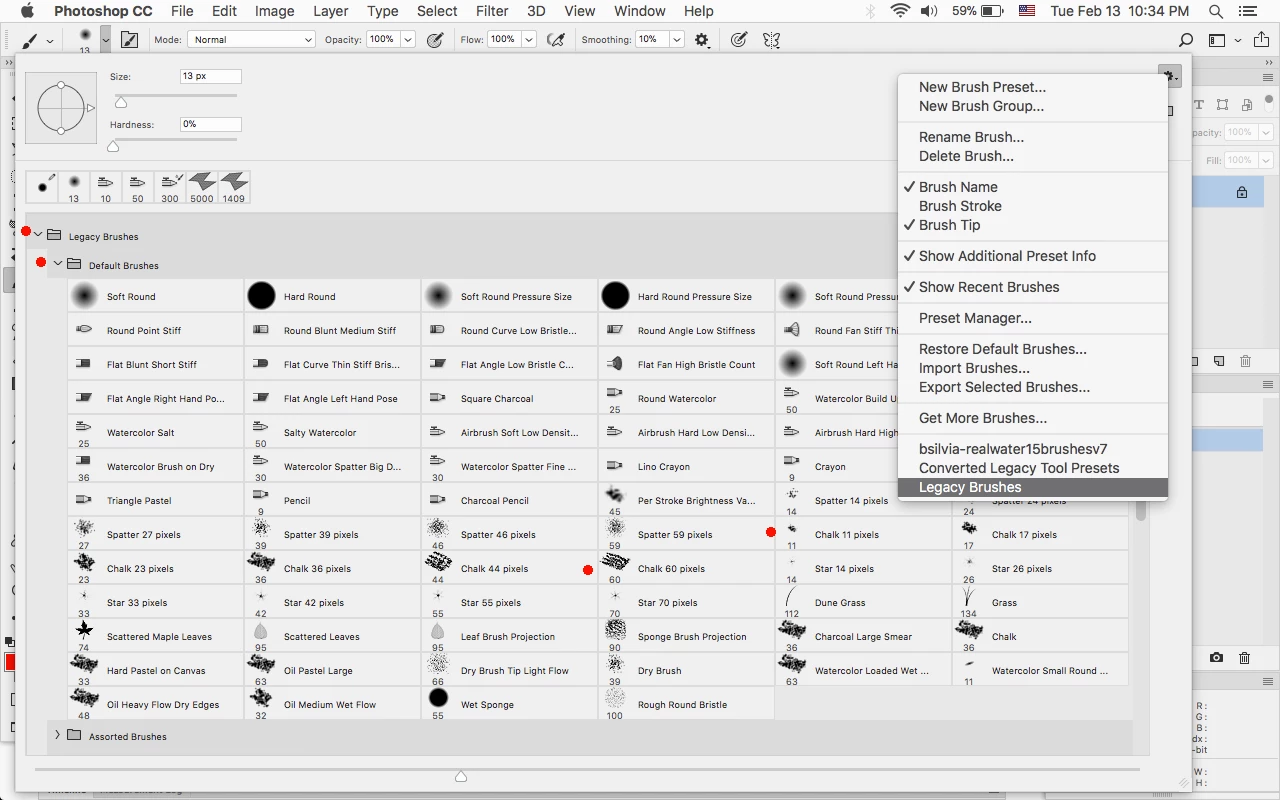Open the Opacity dropdown arrow
The height and width of the screenshot is (800, 1280).
(408, 40)
